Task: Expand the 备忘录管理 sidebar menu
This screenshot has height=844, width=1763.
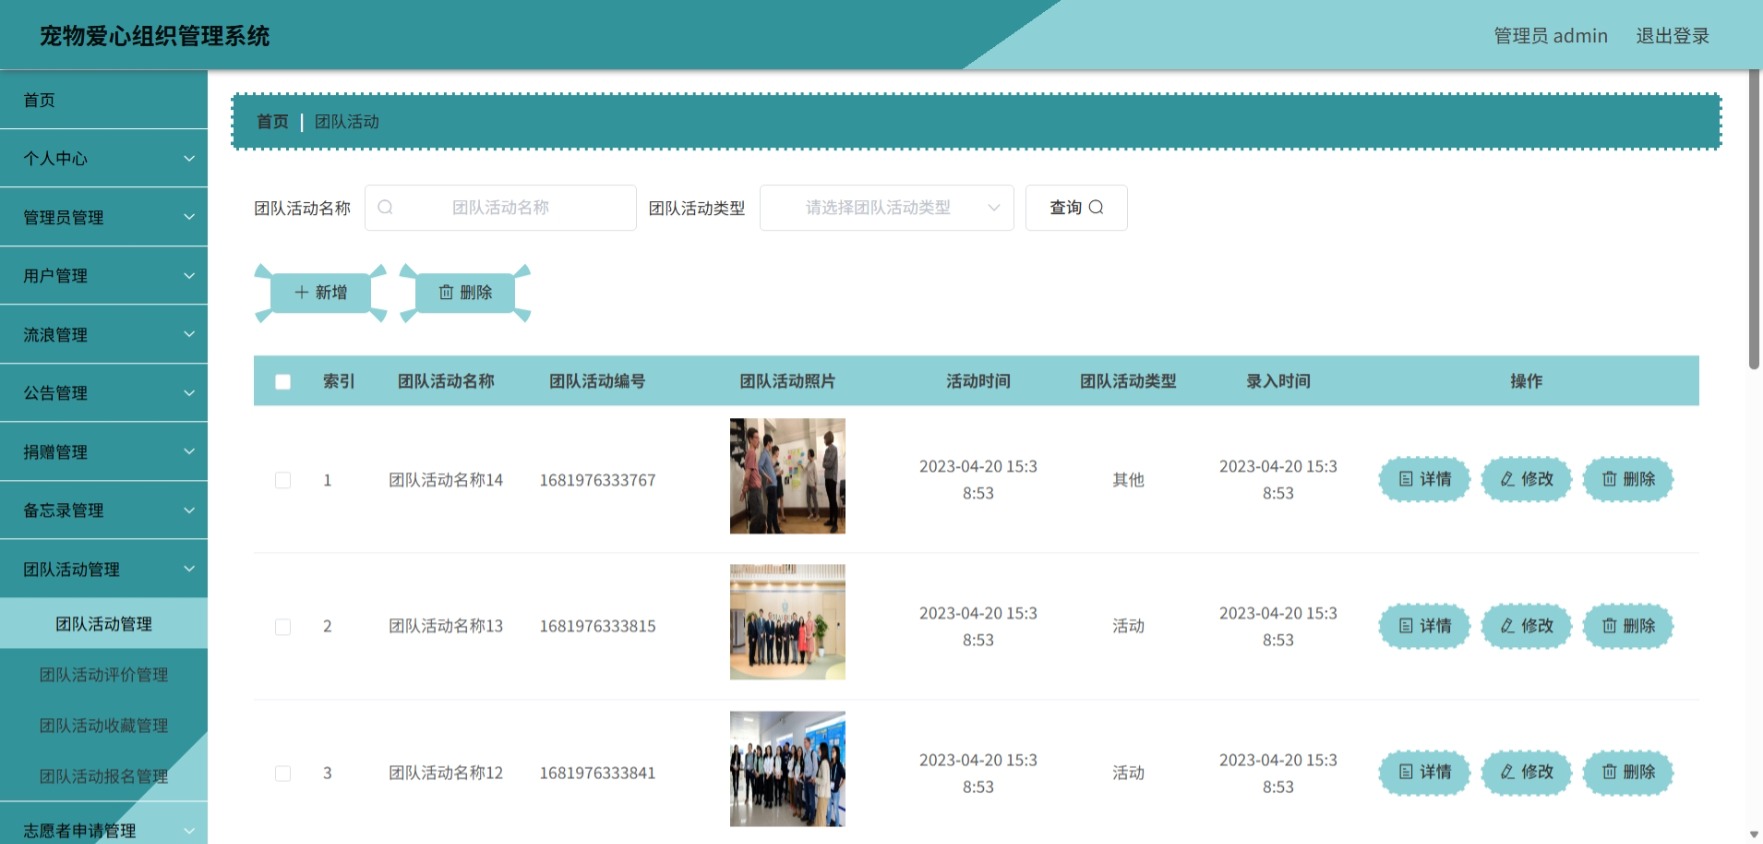Action: point(104,510)
